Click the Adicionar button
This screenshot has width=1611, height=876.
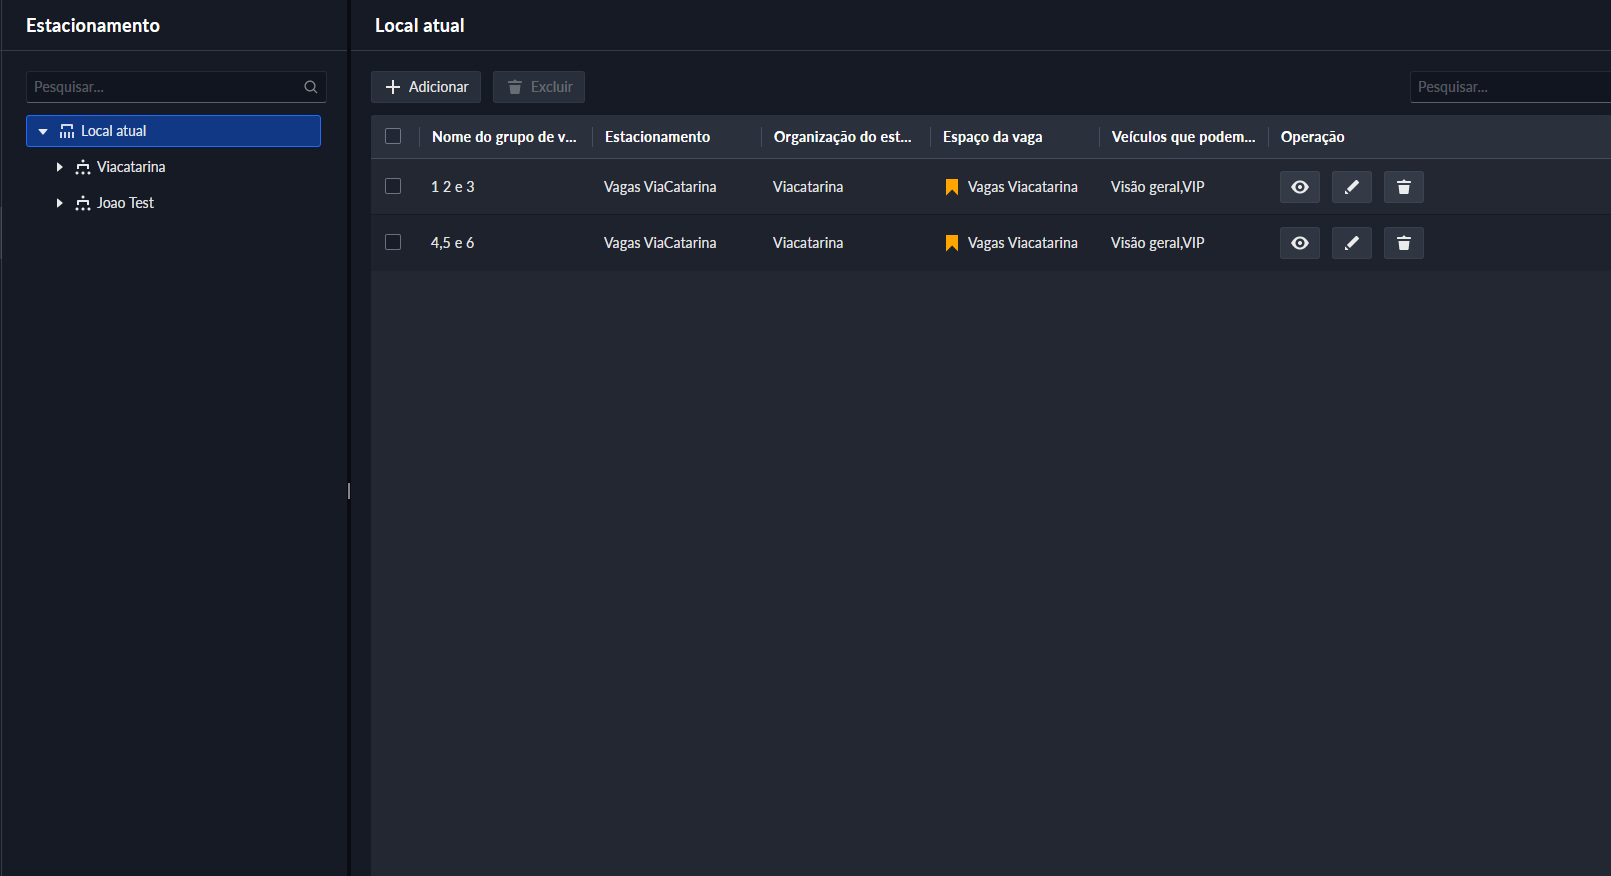coord(426,87)
